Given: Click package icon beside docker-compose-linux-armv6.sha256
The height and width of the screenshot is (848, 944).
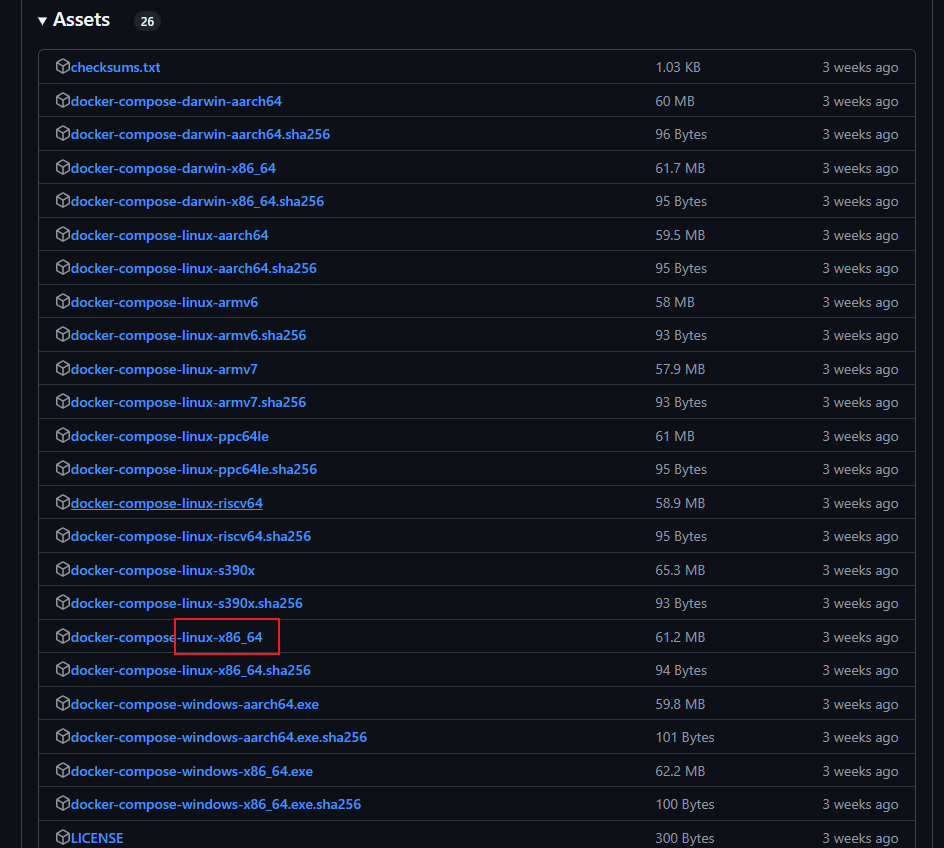Looking at the screenshot, I should click(x=63, y=334).
